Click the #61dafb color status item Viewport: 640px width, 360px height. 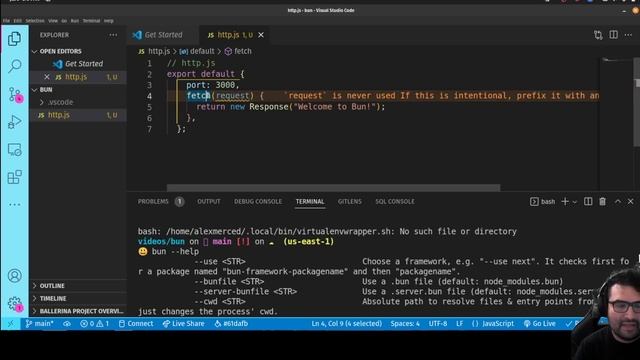coord(231,324)
